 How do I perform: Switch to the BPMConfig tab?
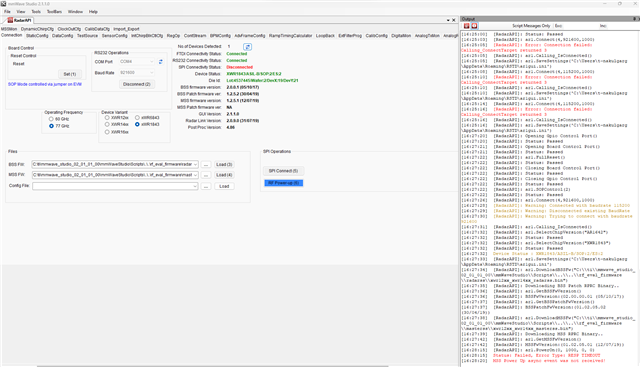tap(220, 36)
